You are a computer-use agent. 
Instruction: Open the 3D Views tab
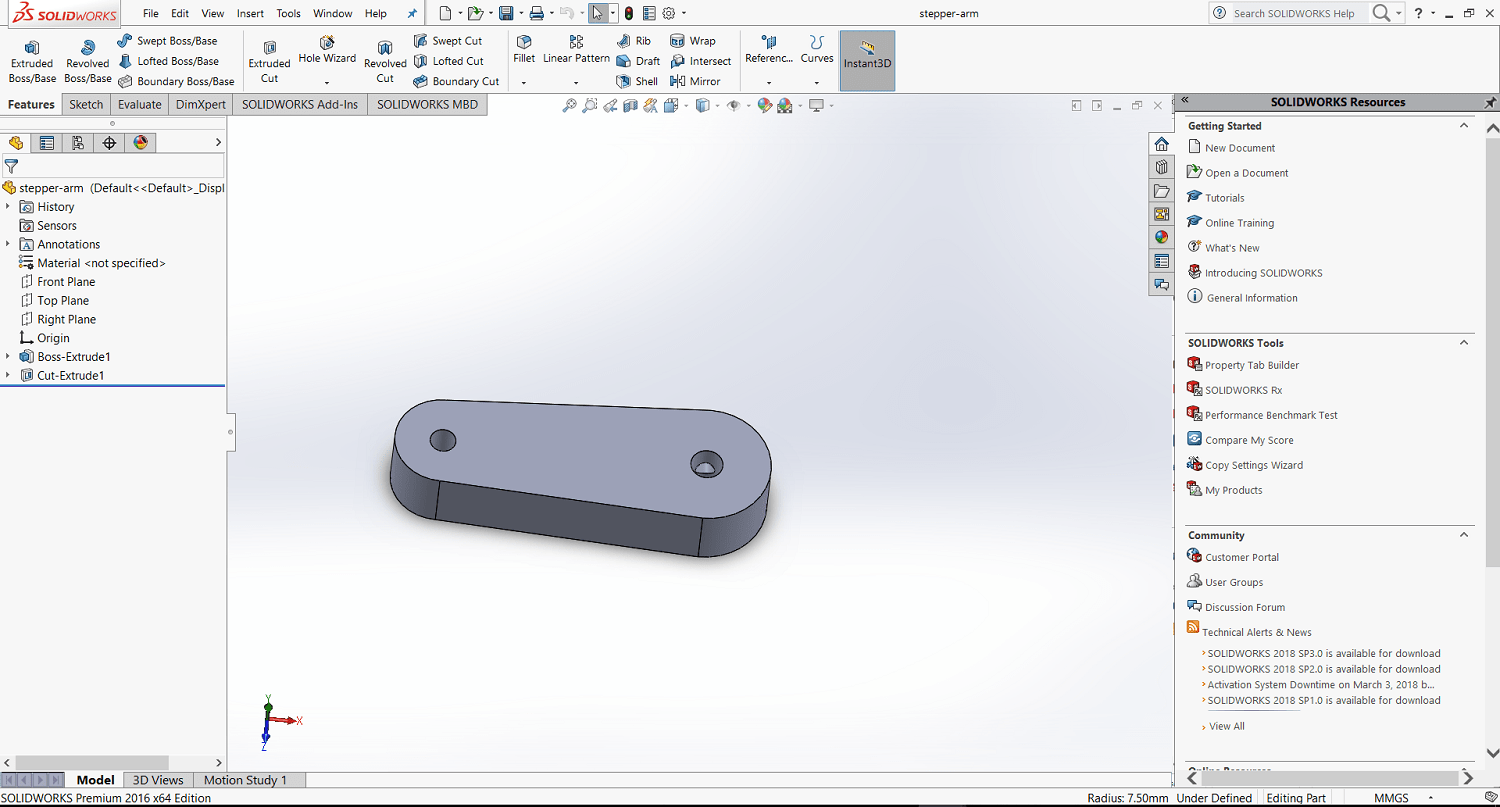[x=158, y=780]
